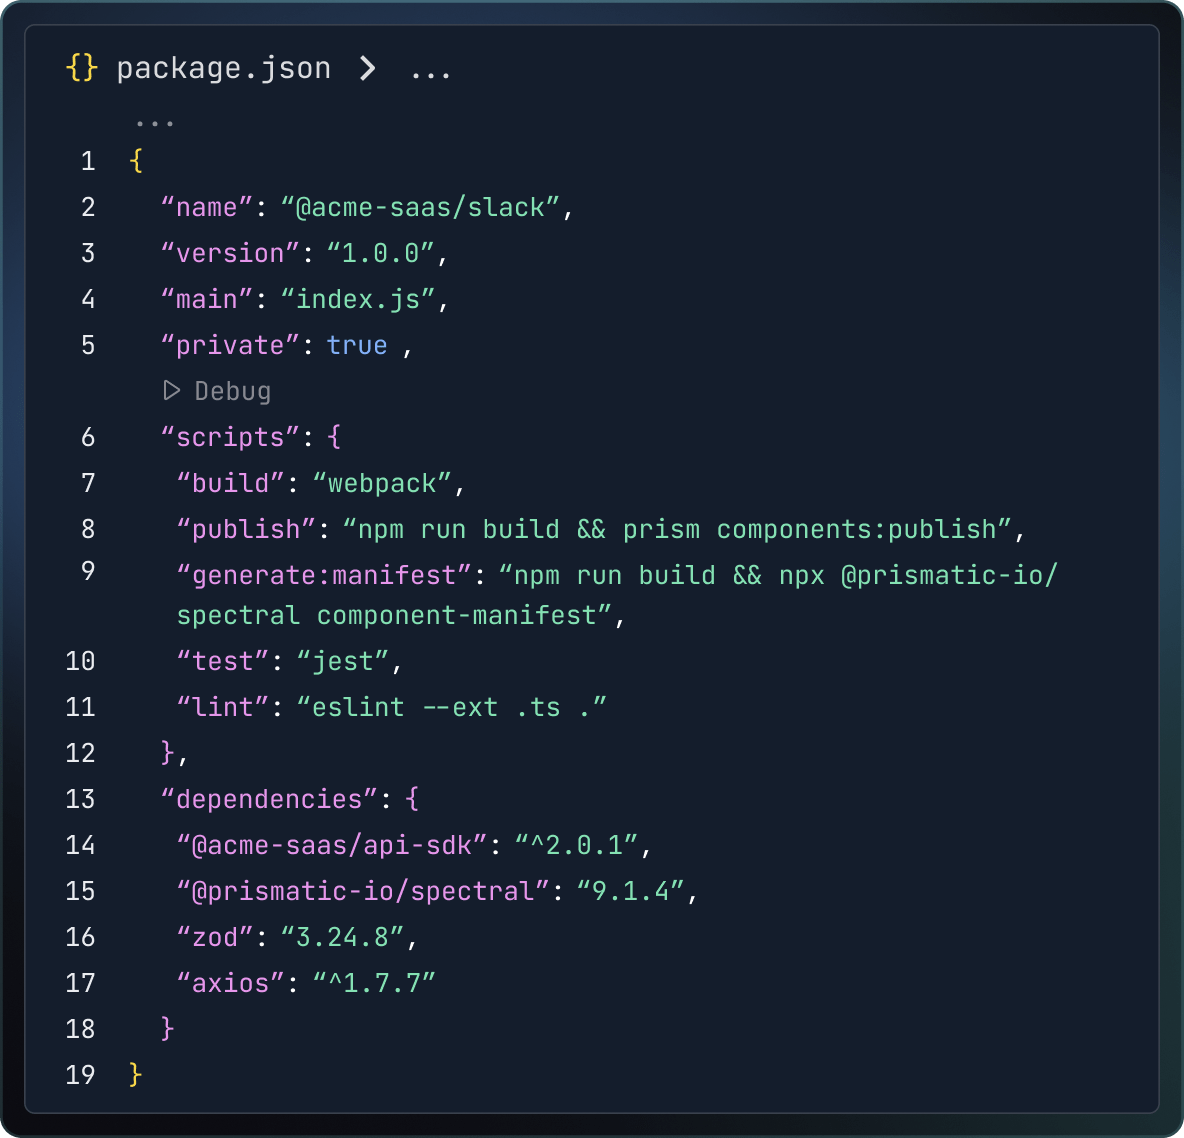Click line number 6 in the gutter
This screenshot has width=1184, height=1138.
(x=88, y=437)
